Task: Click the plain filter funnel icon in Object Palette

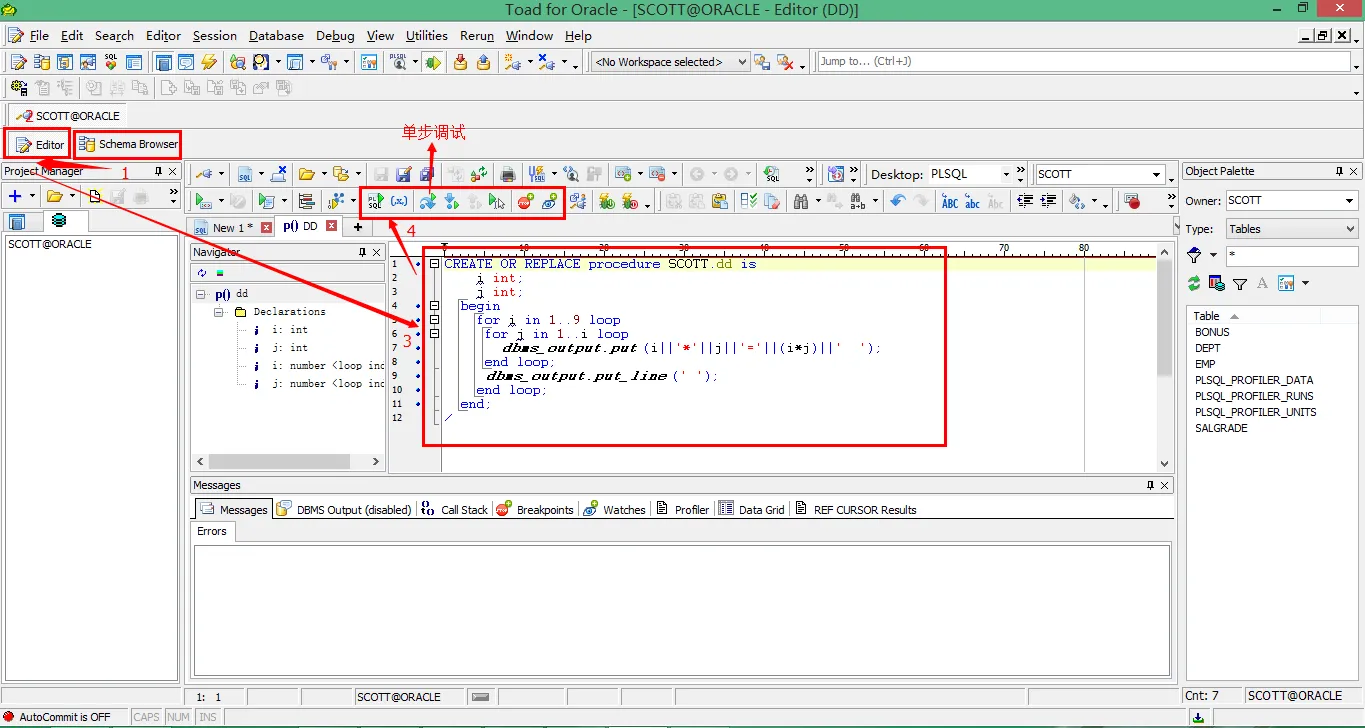Action: tap(1240, 284)
